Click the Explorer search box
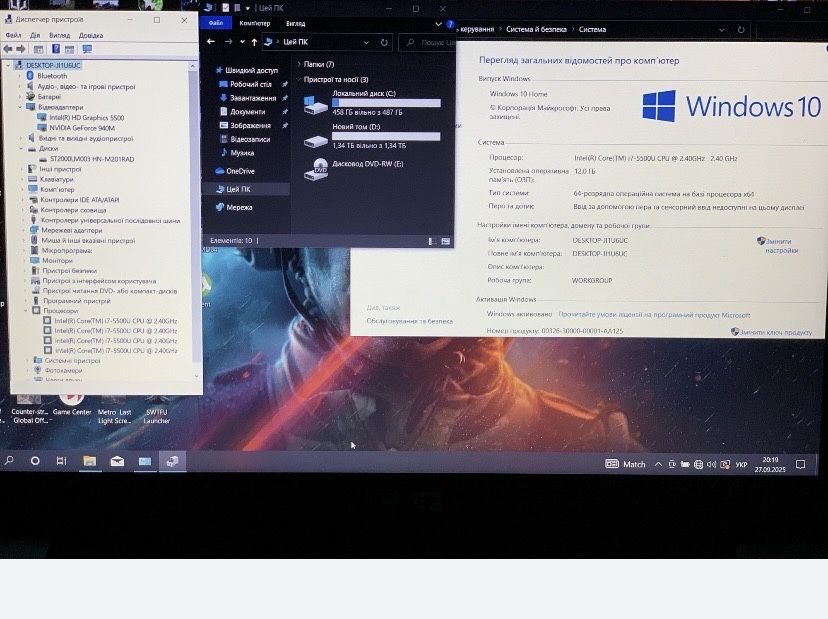 point(427,42)
